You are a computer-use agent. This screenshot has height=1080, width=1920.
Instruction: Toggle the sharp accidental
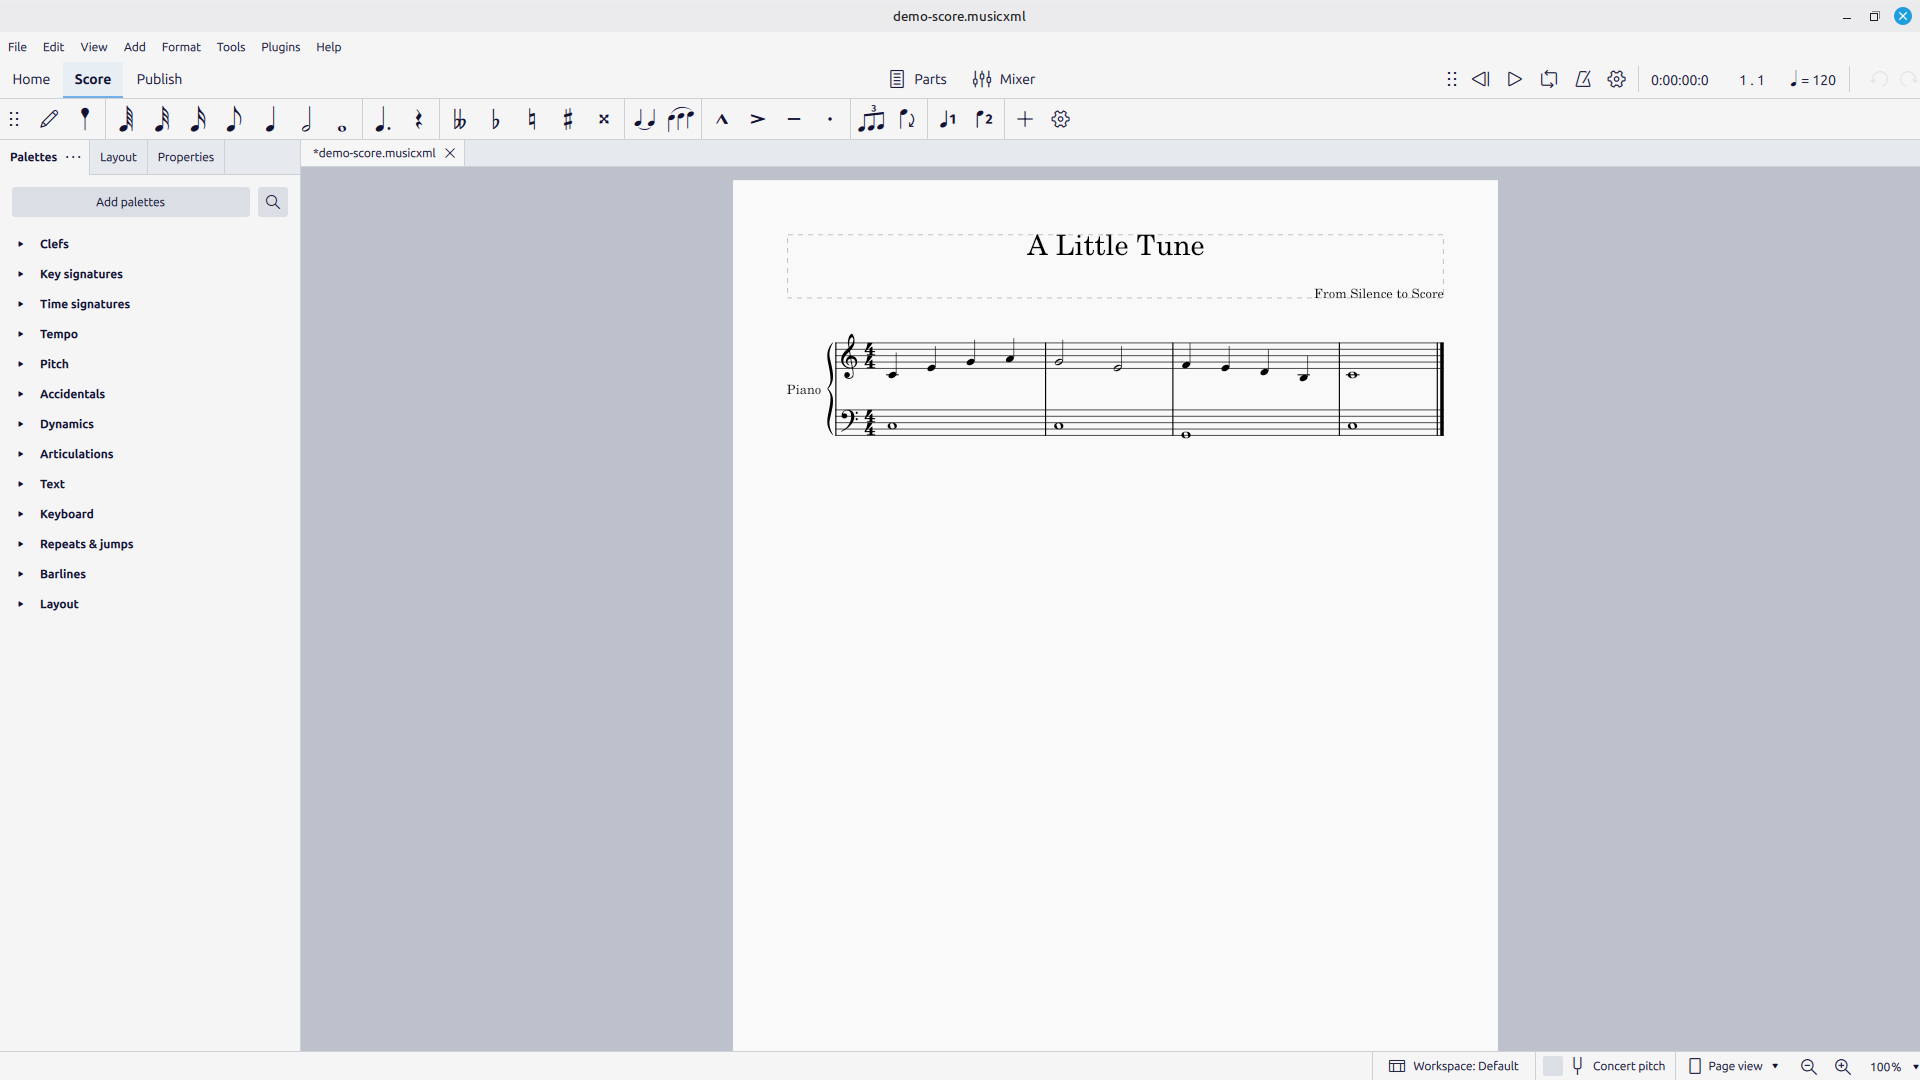pyautogui.click(x=568, y=119)
